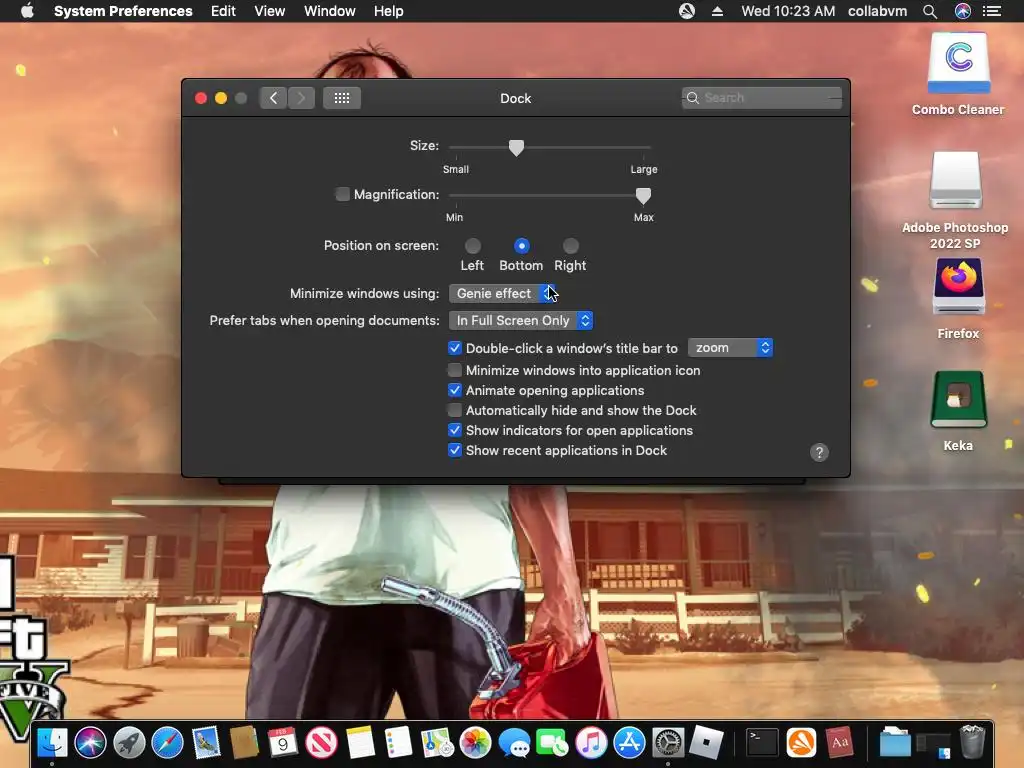Open News icon in Dock
Screen dimensions: 1024x768
pos(321,743)
